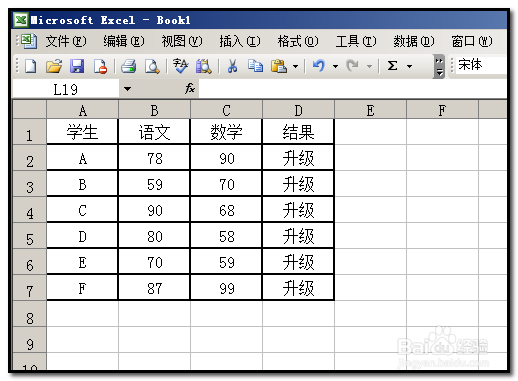Click the 学生 header cell
The image size is (518, 381).
click(82, 132)
